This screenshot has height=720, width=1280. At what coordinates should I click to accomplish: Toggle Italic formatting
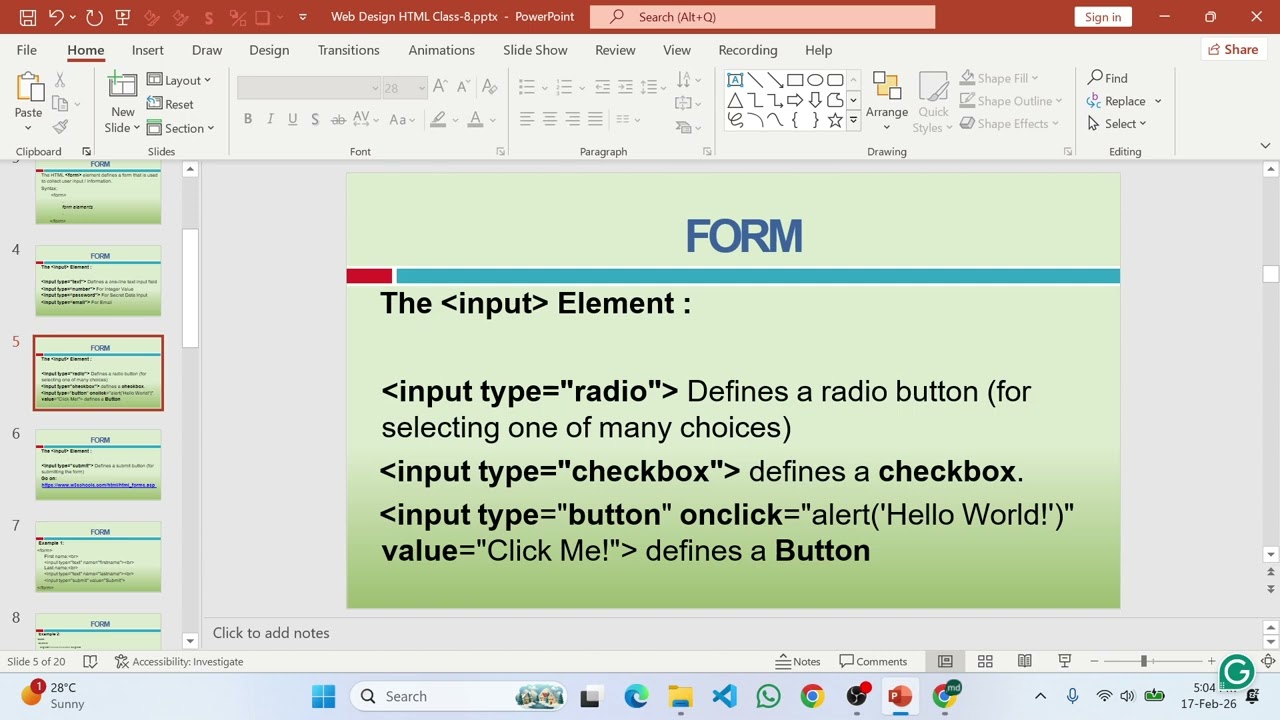(x=270, y=120)
